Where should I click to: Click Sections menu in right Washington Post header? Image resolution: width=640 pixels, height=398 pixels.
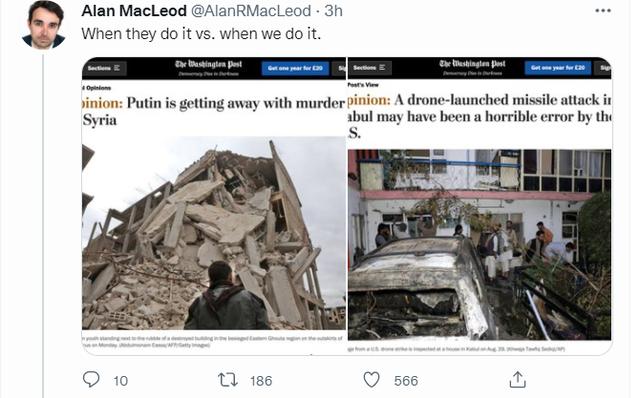coord(370,68)
